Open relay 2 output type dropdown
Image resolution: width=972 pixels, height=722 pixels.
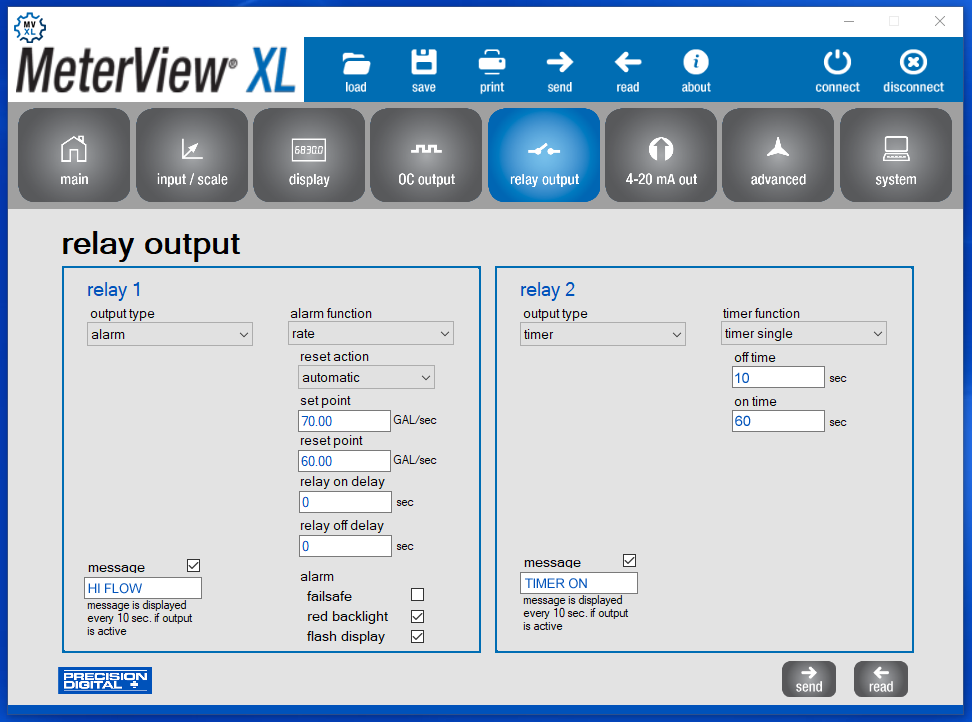[x=603, y=334]
